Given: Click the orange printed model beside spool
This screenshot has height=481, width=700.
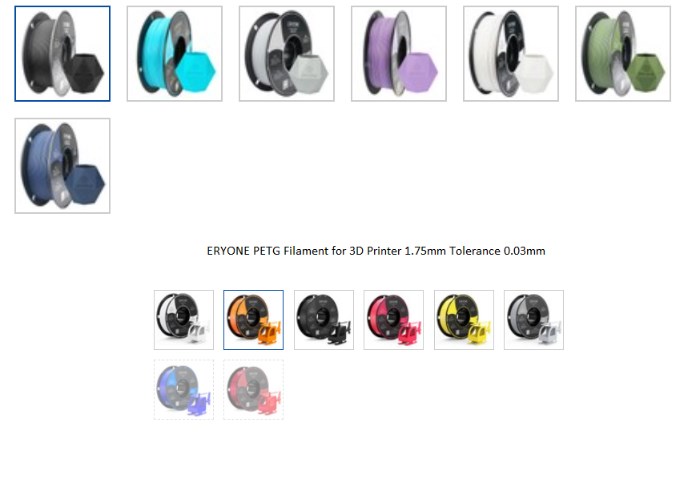Looking at the screenshot, I should pos(269,333).
